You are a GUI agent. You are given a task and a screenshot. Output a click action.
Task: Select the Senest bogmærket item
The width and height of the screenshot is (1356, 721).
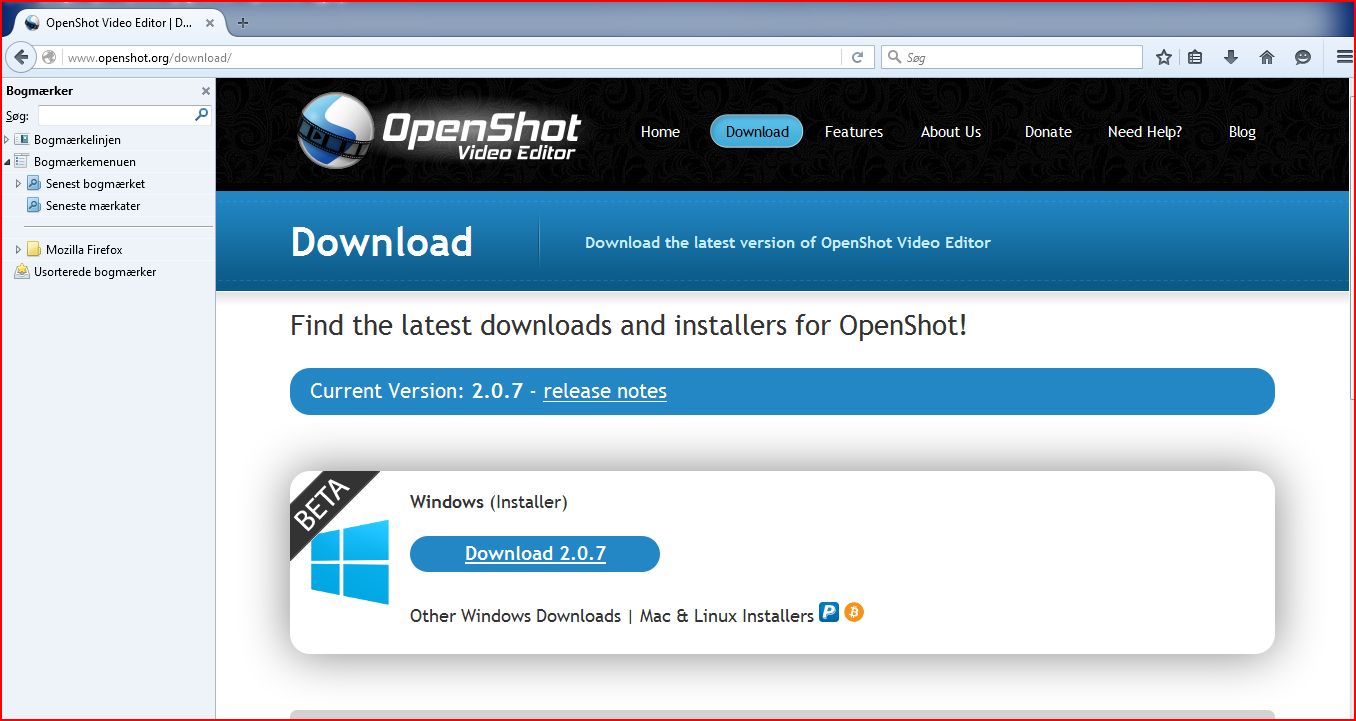coord(95,183)
